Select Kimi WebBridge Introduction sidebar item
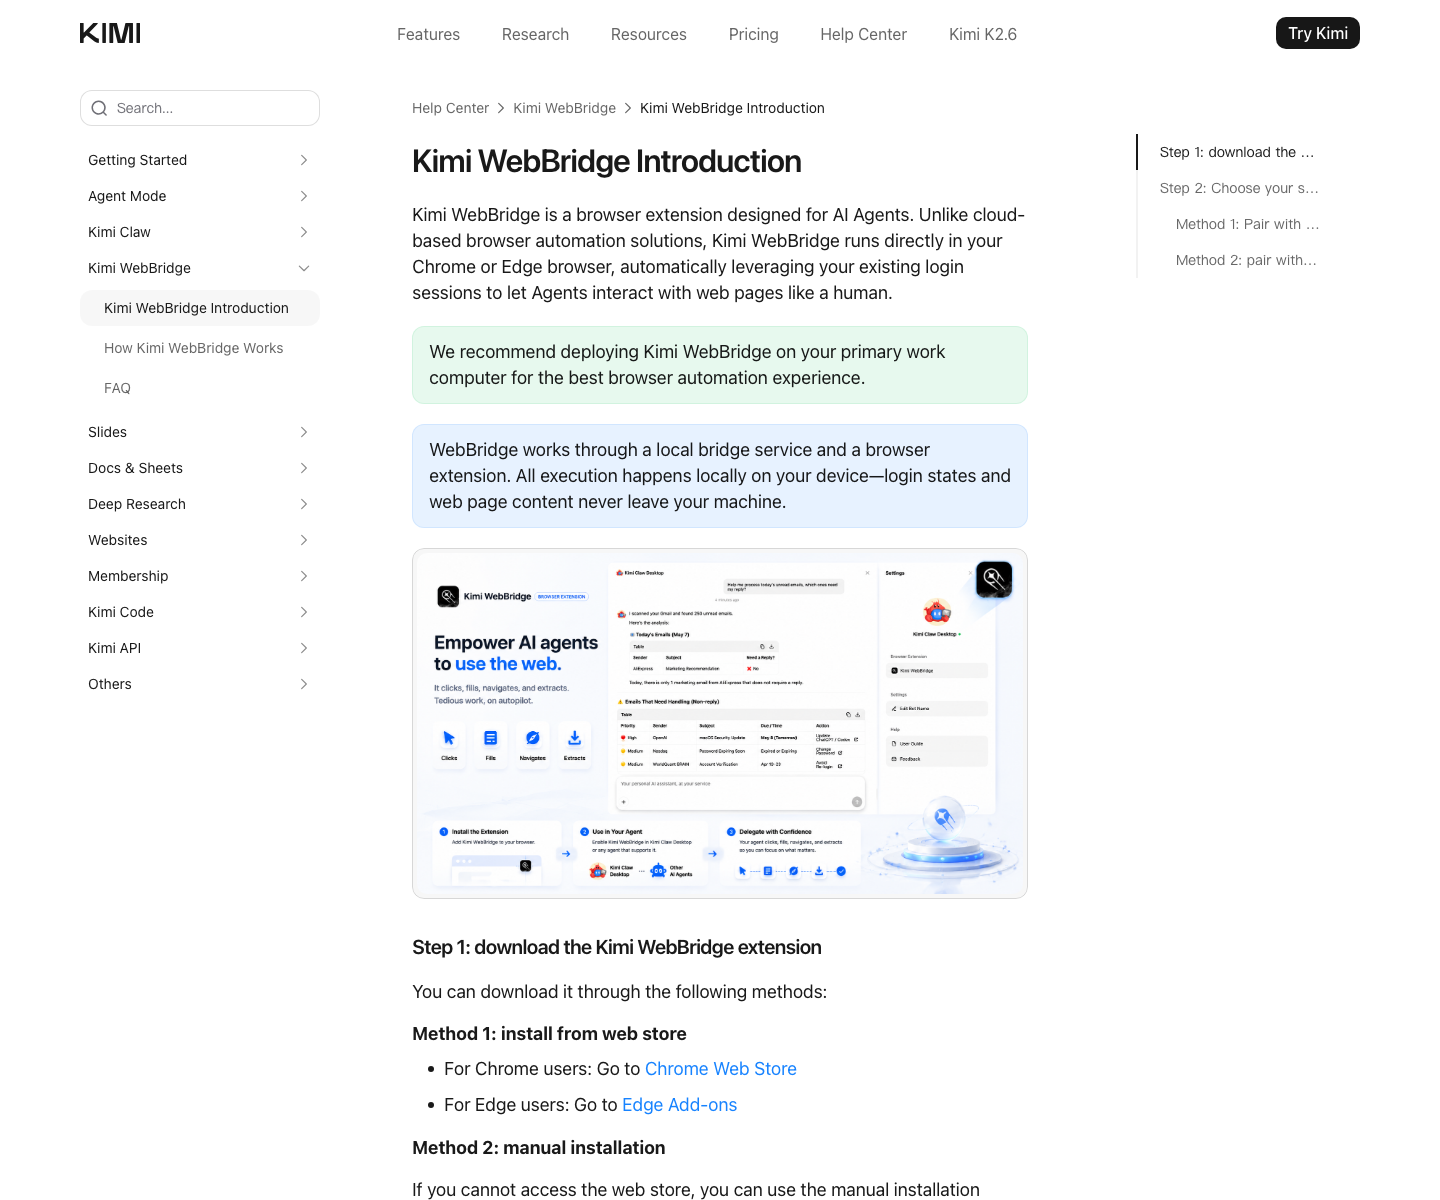 click(200, 308)
